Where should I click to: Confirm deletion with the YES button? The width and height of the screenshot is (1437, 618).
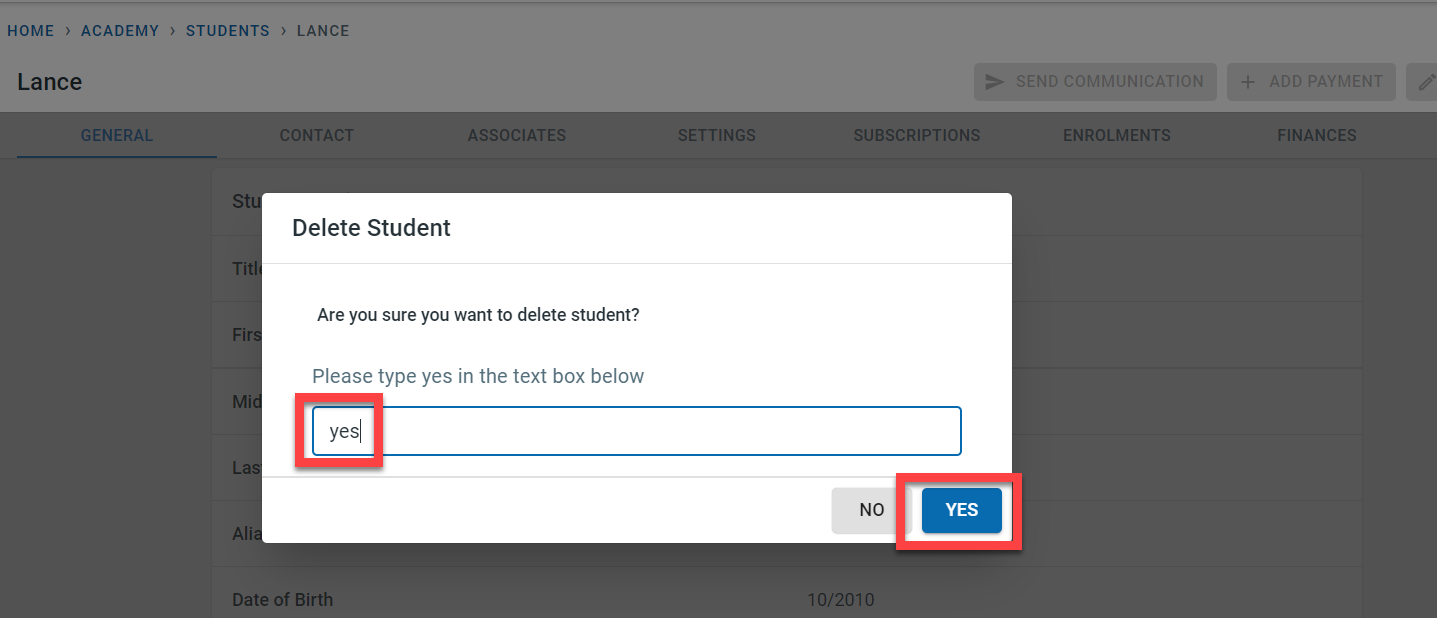[961, 510]
